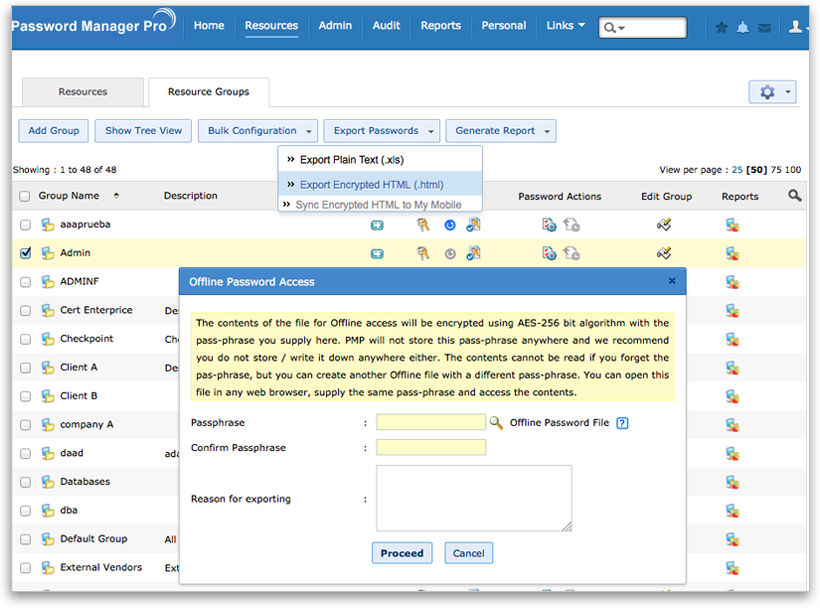Viewport: 820px width, 612px height.
Task: Click the Reason for exporting text area
Action: tap(474, 498)
